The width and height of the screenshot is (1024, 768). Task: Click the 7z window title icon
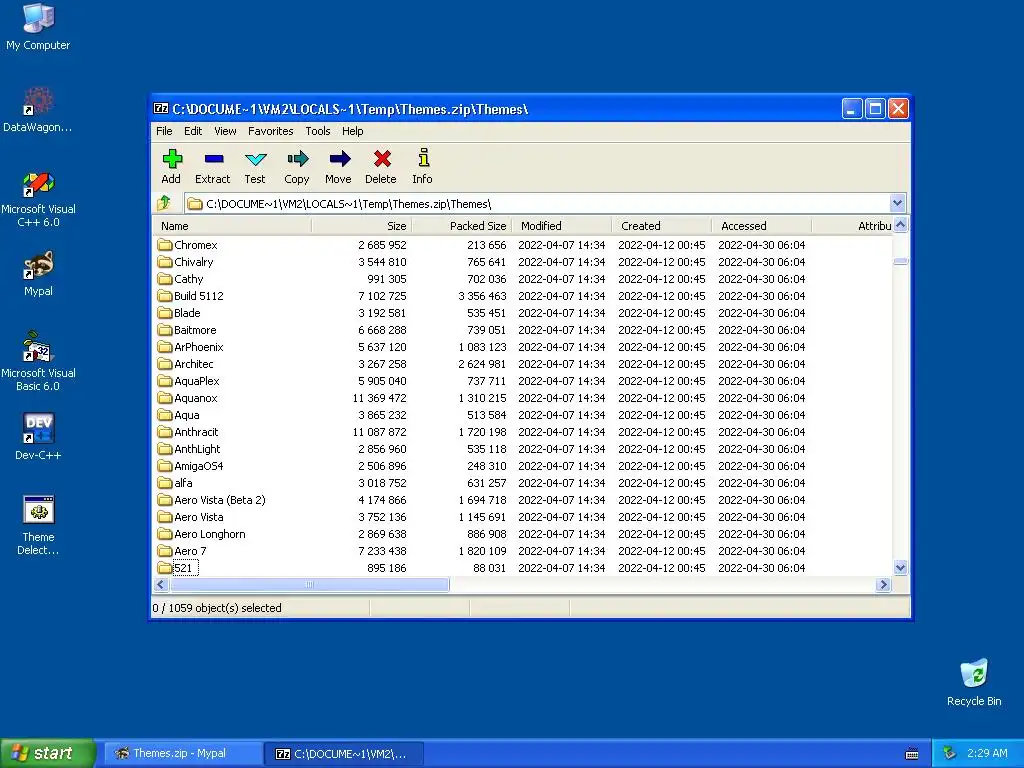(161, 109)
